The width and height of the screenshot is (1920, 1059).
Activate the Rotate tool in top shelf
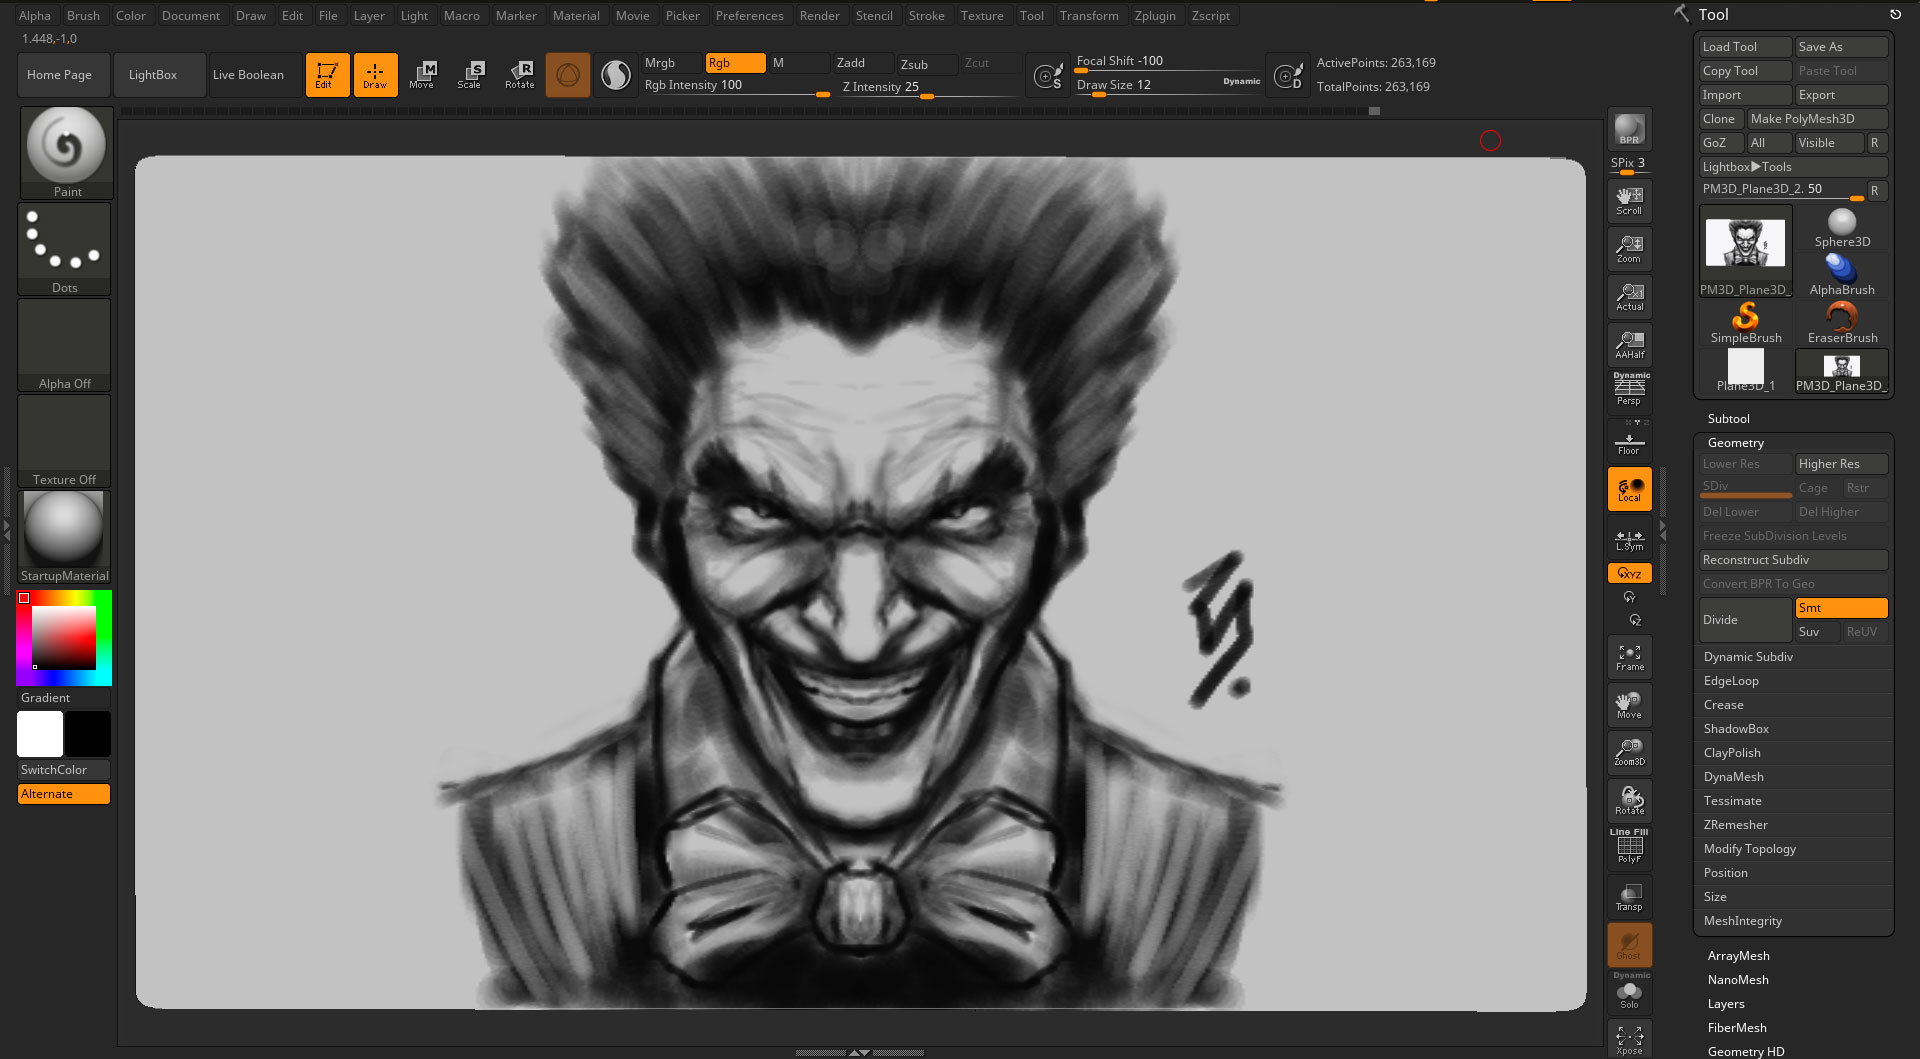[x=520, y=75]
